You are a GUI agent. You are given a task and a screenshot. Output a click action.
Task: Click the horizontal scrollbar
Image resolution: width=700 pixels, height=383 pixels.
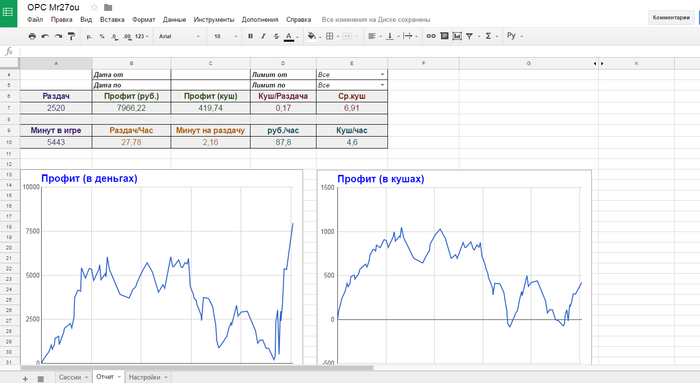(196, 368)
